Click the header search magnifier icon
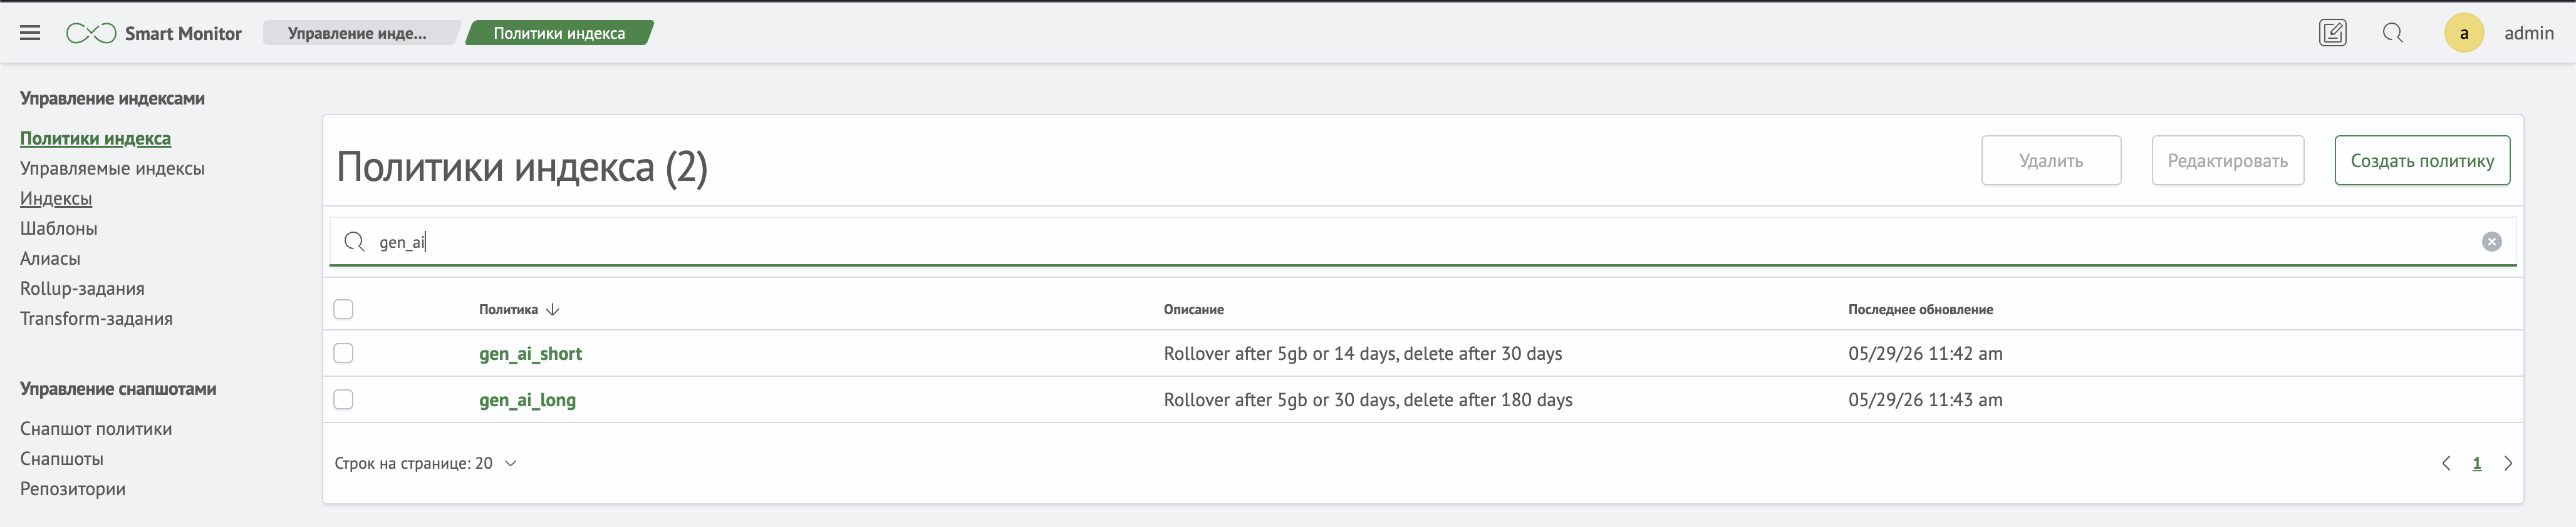Image resolution: width=2576 pixels, height=527 pixels. [x=2392, y=33]
